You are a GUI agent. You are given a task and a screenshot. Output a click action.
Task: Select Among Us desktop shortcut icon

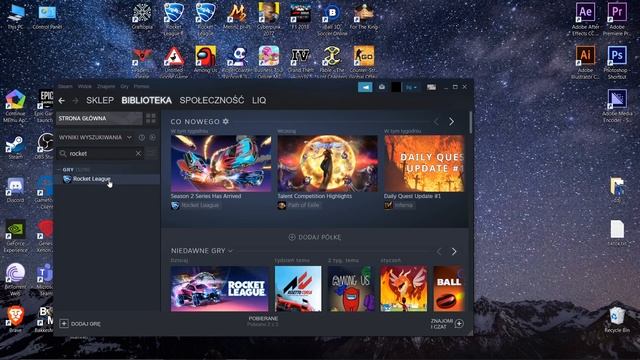click(x=205, y=60)
